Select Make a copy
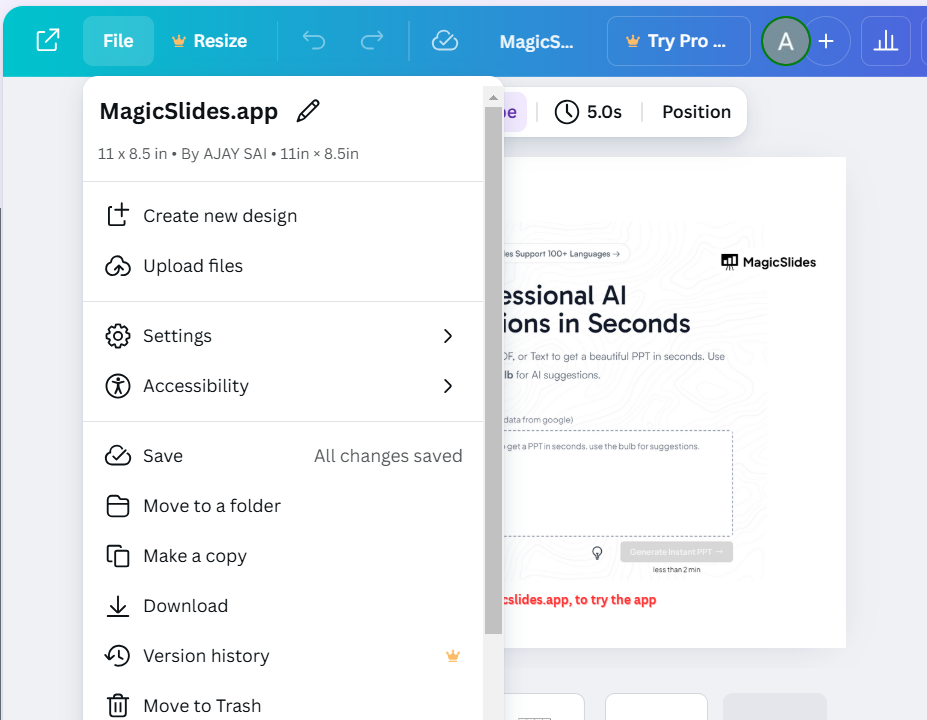This screenshot has width=927, height=720. click(283, 556)
